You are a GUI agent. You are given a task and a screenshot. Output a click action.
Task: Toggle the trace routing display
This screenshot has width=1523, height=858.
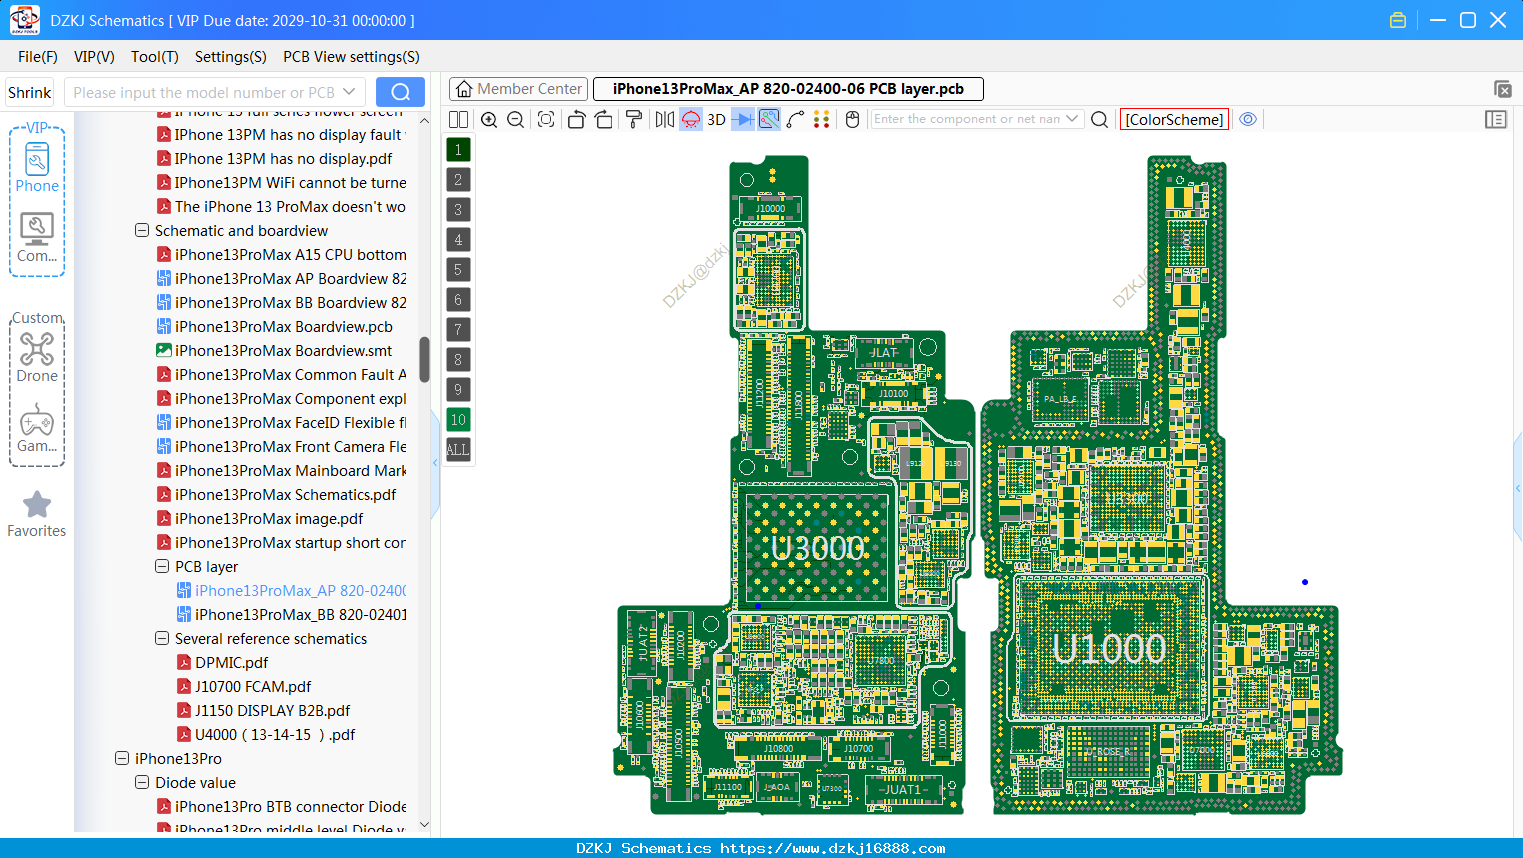(769, 119)
